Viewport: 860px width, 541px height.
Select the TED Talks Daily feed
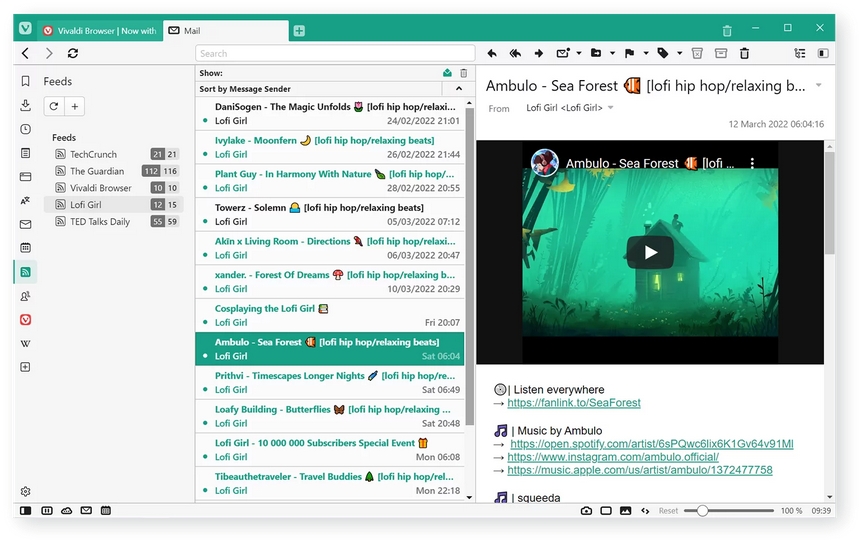coord(100,222)
